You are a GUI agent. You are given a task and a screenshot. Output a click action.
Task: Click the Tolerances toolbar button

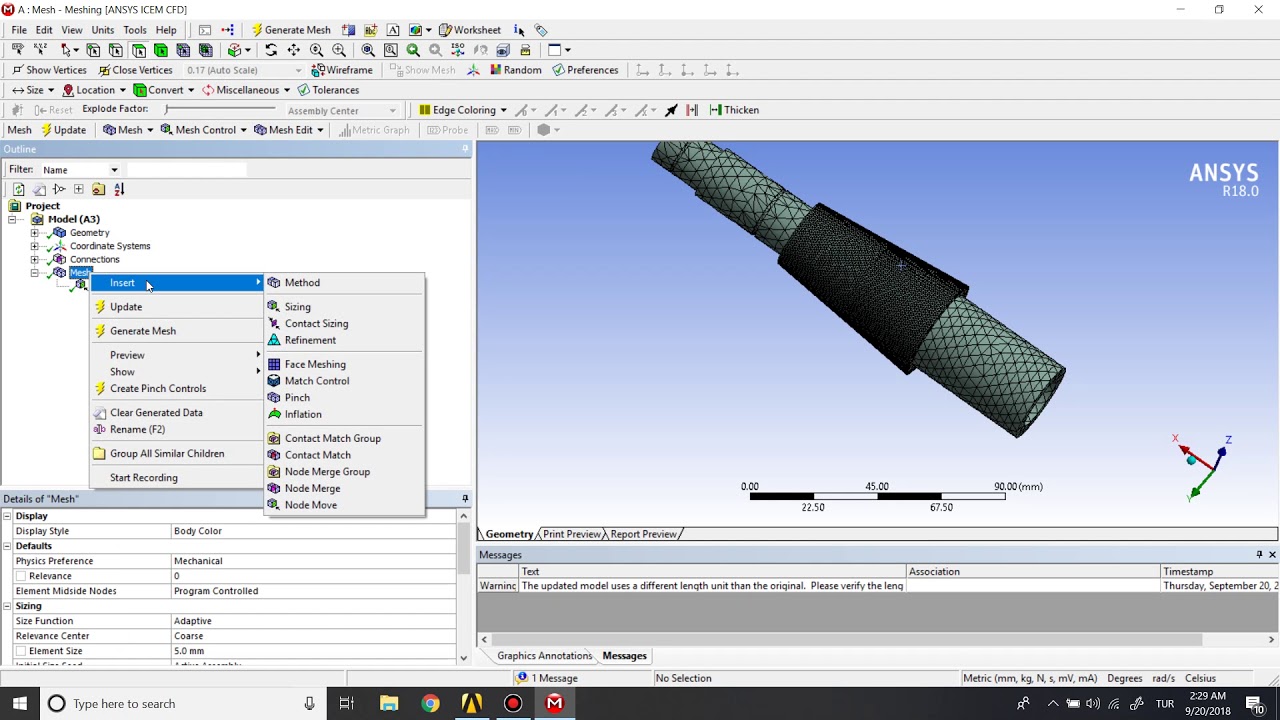[x=328, y=90]
